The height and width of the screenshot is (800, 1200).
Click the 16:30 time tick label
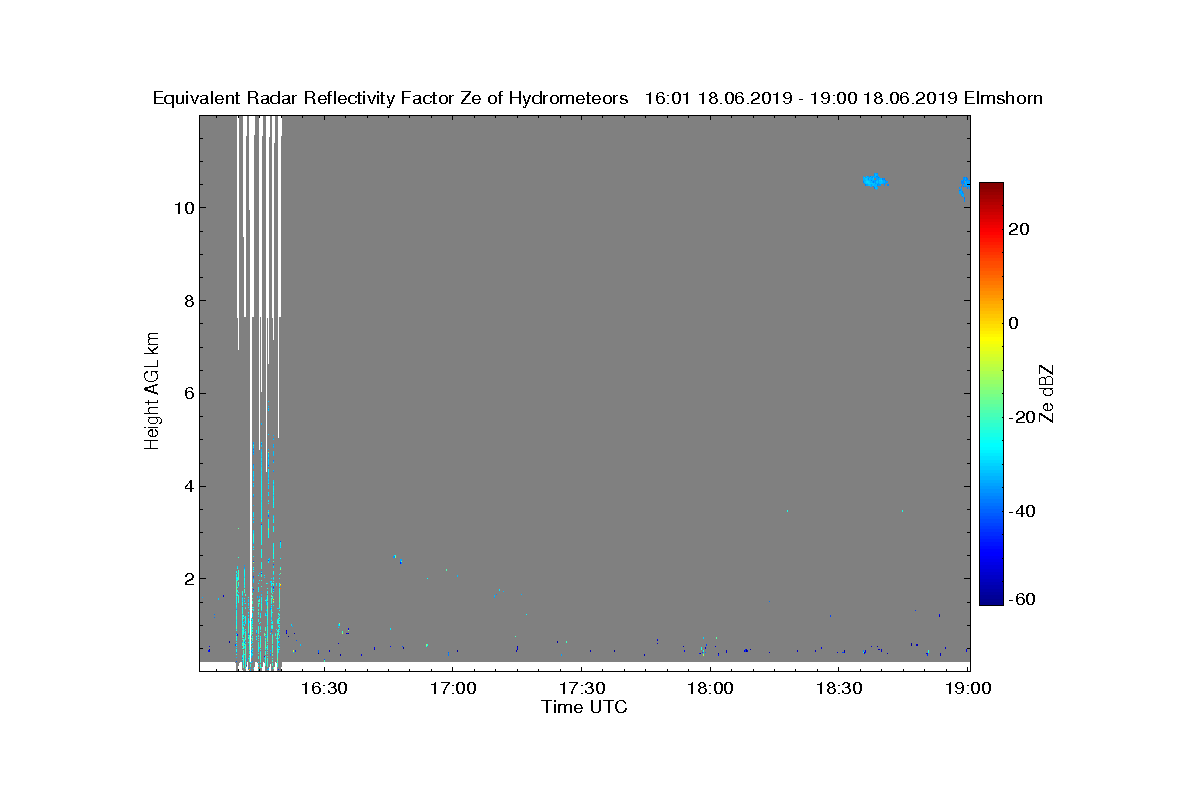pyautogui.click(x=323, y=689)
